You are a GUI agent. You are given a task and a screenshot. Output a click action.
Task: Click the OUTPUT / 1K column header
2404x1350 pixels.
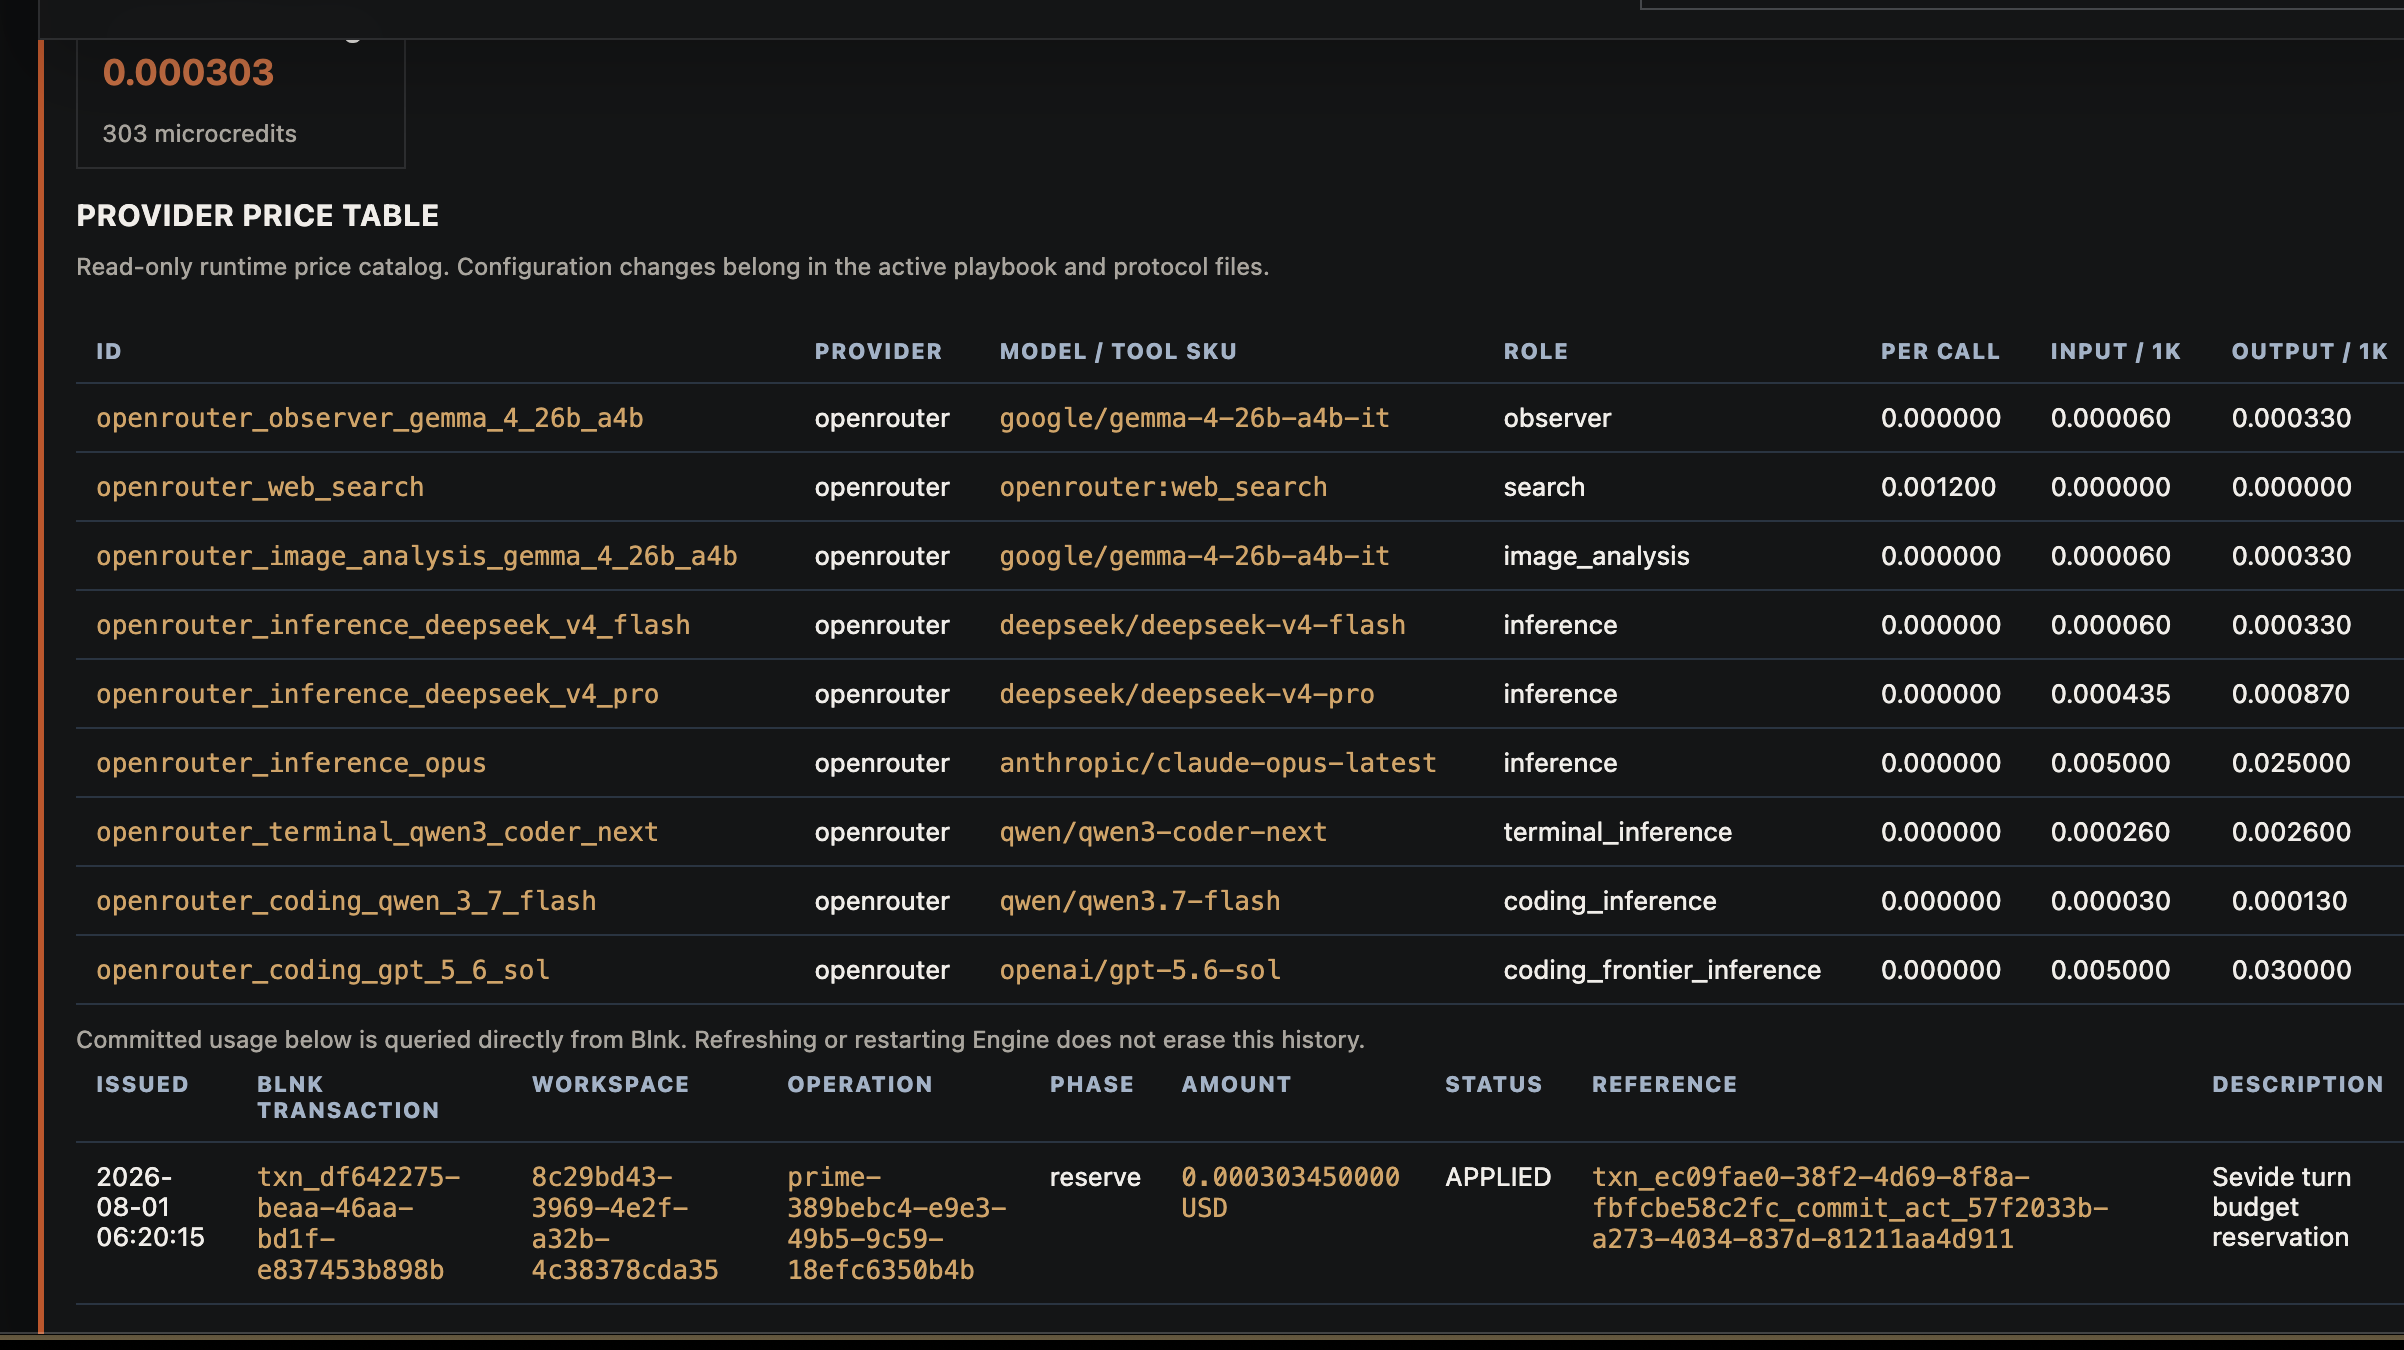2309,351
